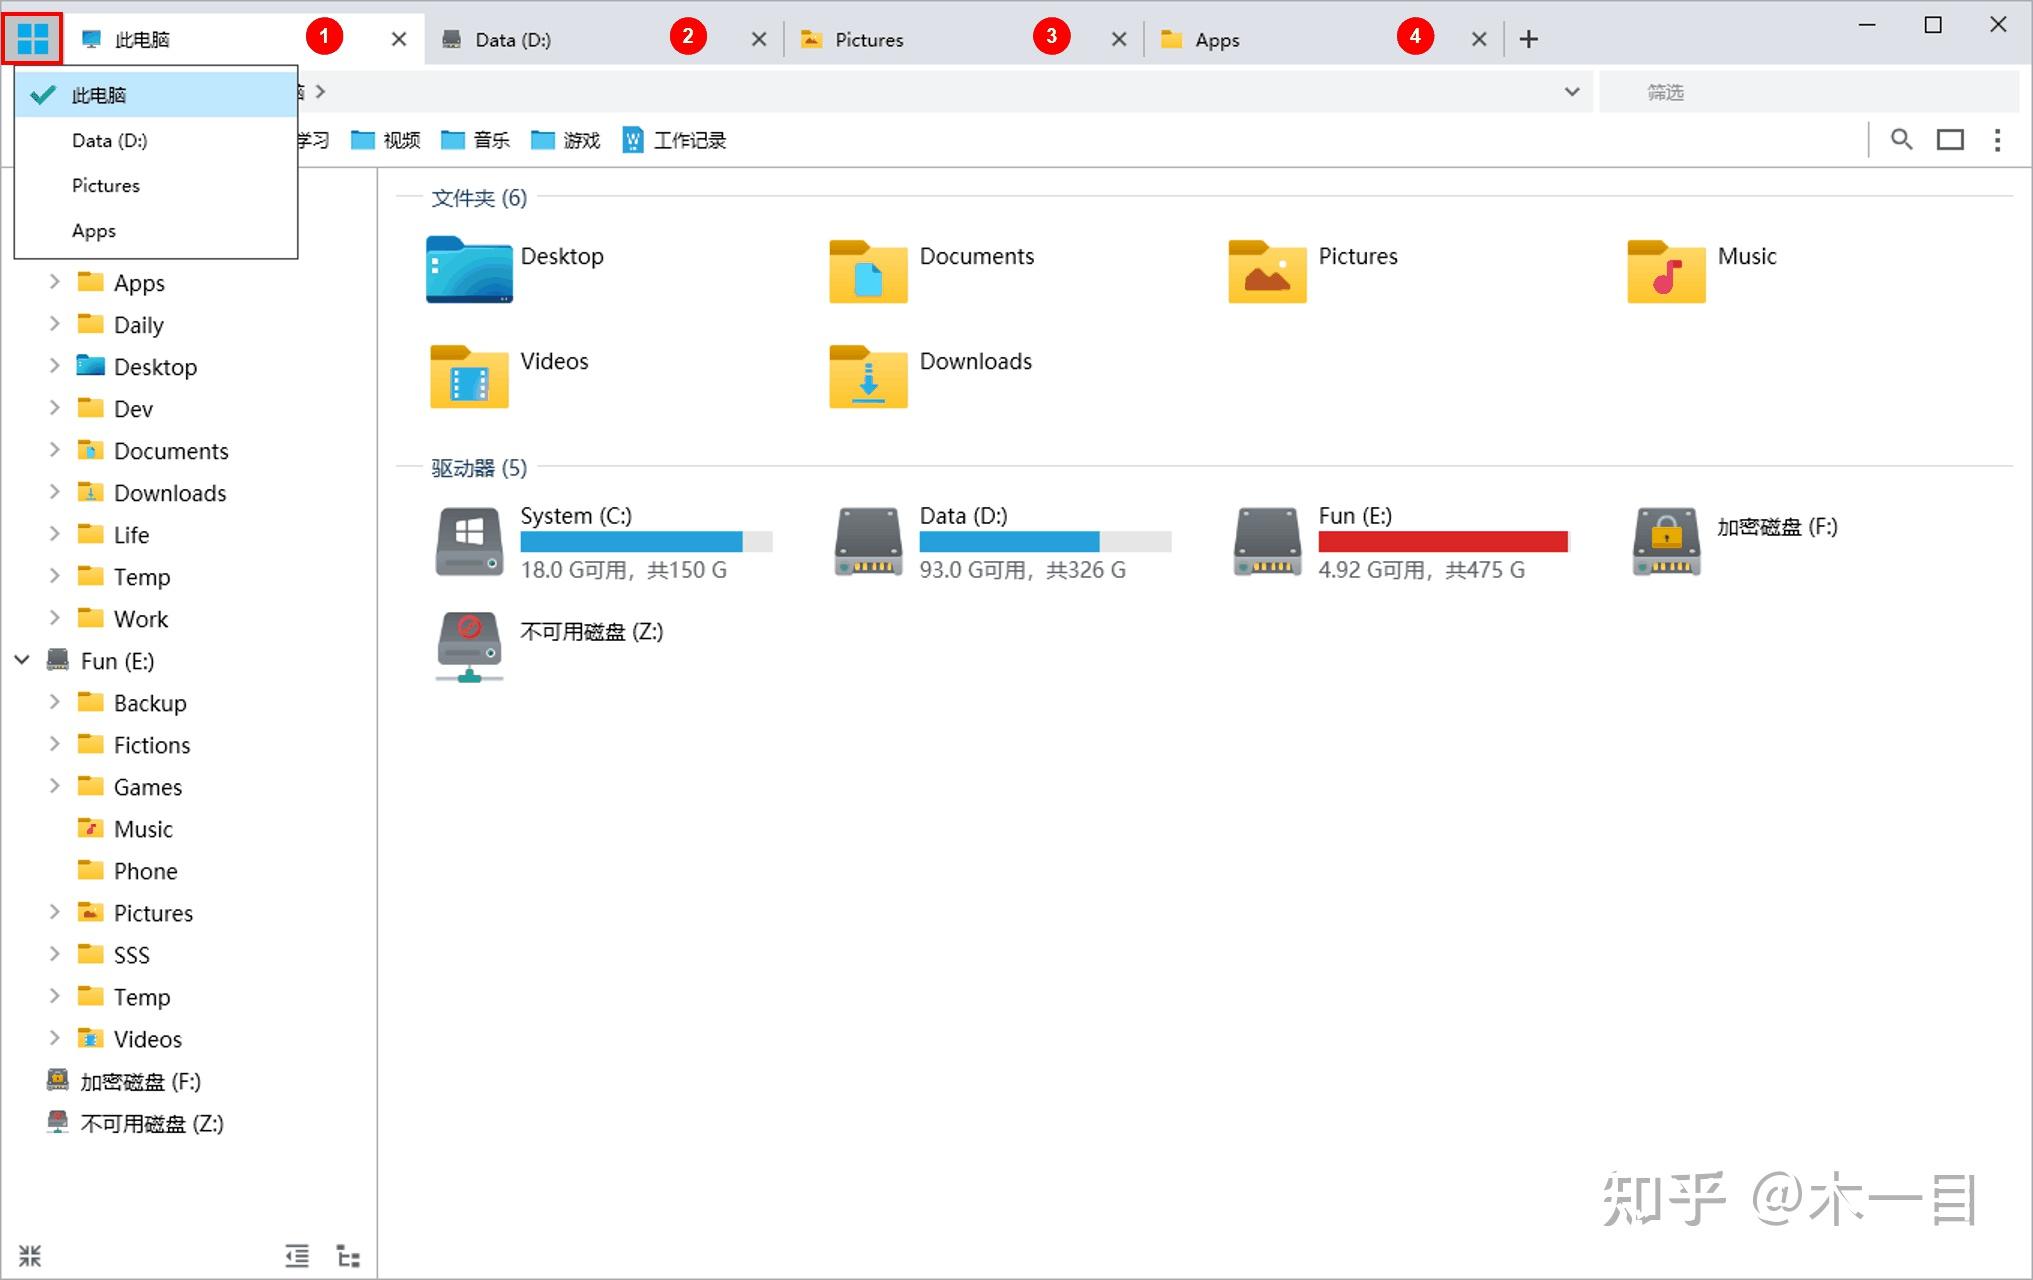
Task: Expand the Videos folder in the tree
Action: (55, 1038)
